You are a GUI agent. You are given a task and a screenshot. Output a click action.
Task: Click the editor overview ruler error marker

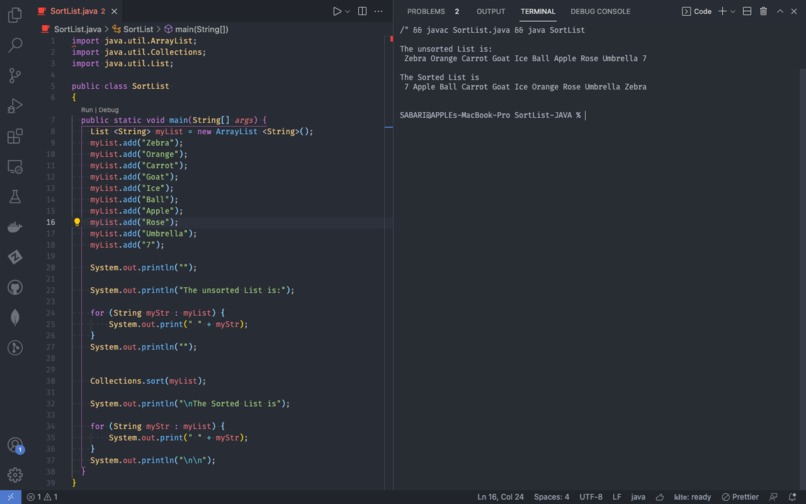[391, 39]
